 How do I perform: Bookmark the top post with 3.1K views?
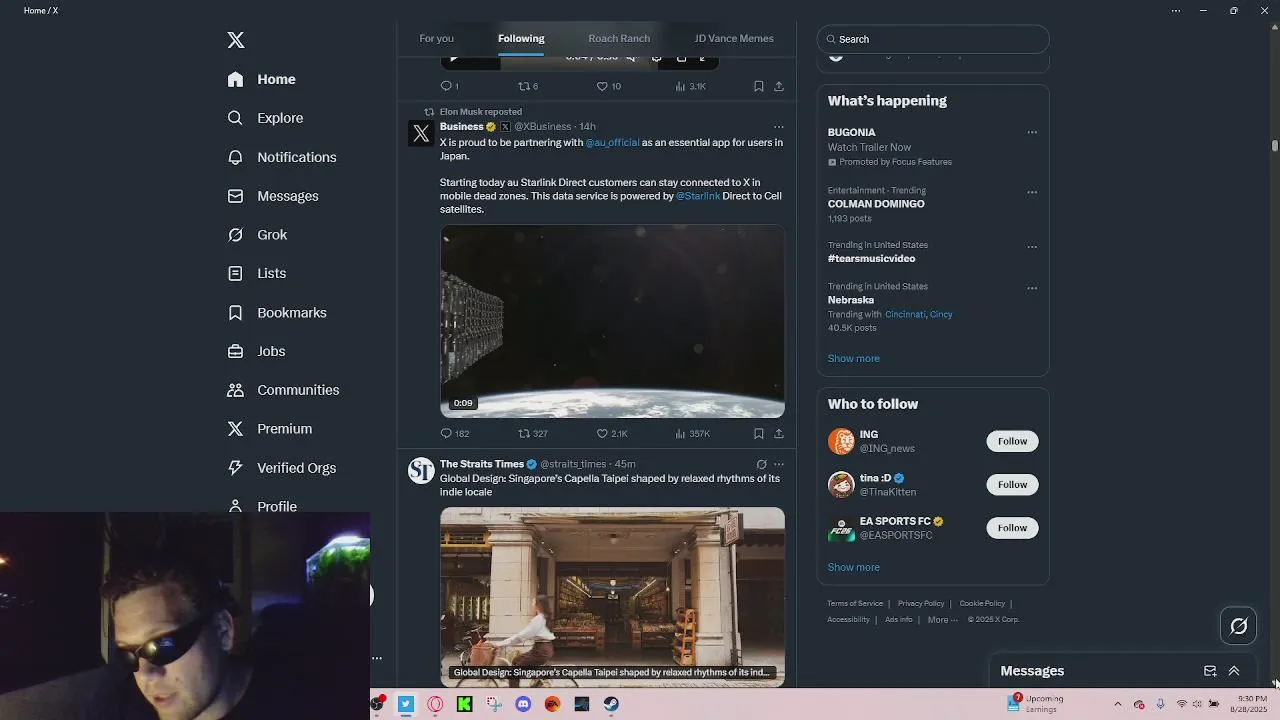pyautogui.click(x=759, y=86)
